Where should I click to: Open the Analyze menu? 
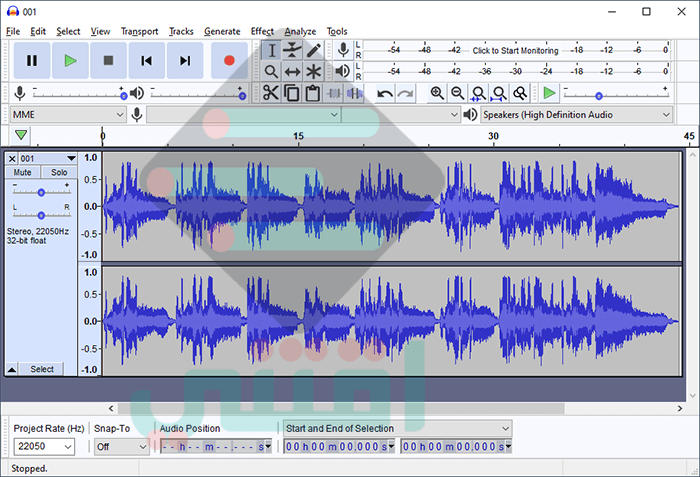[300, 31]
